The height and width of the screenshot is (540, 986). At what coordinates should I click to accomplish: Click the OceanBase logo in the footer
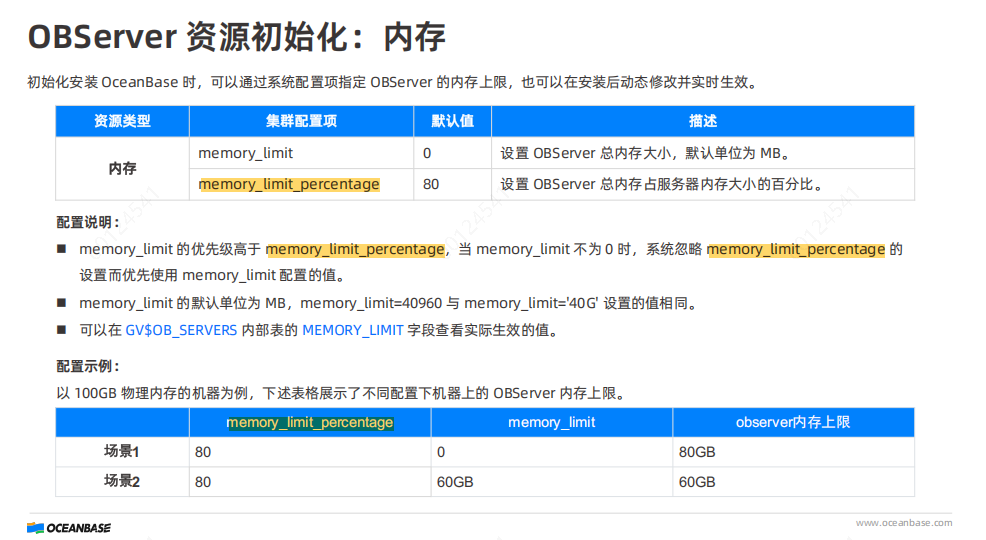pos(69,527)
